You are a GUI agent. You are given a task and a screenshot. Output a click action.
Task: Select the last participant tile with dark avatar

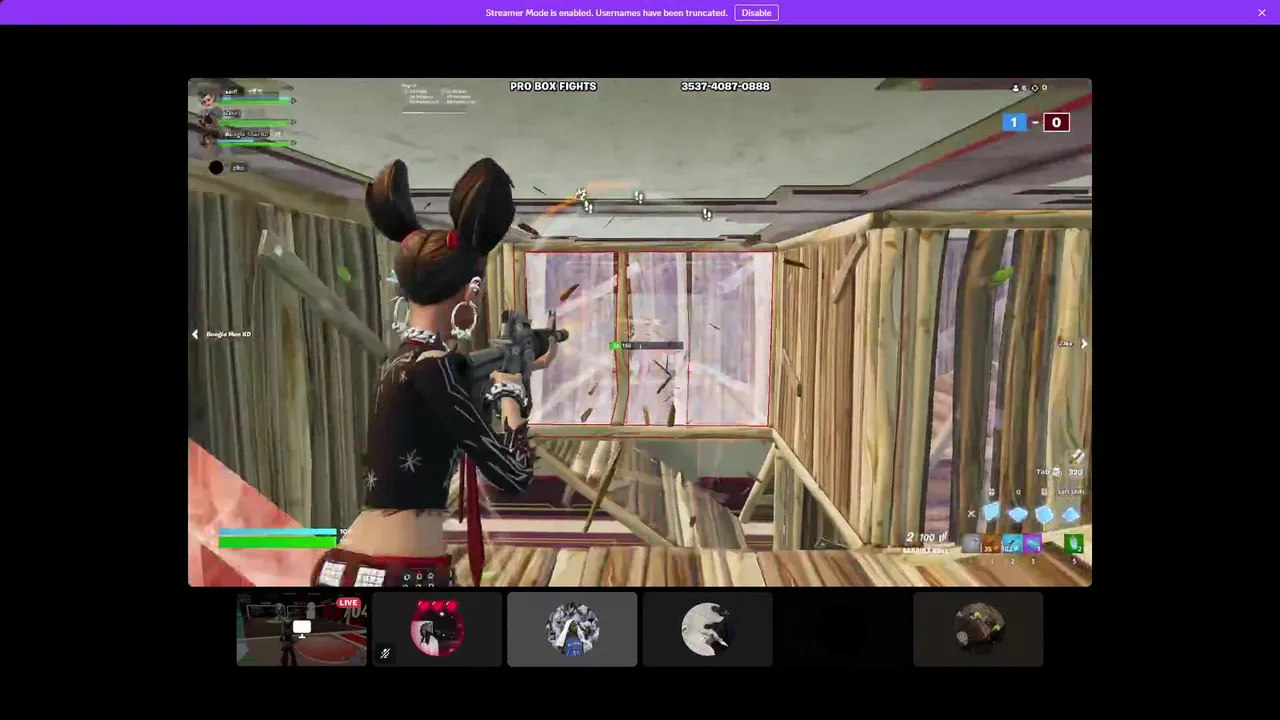point(978,629)
